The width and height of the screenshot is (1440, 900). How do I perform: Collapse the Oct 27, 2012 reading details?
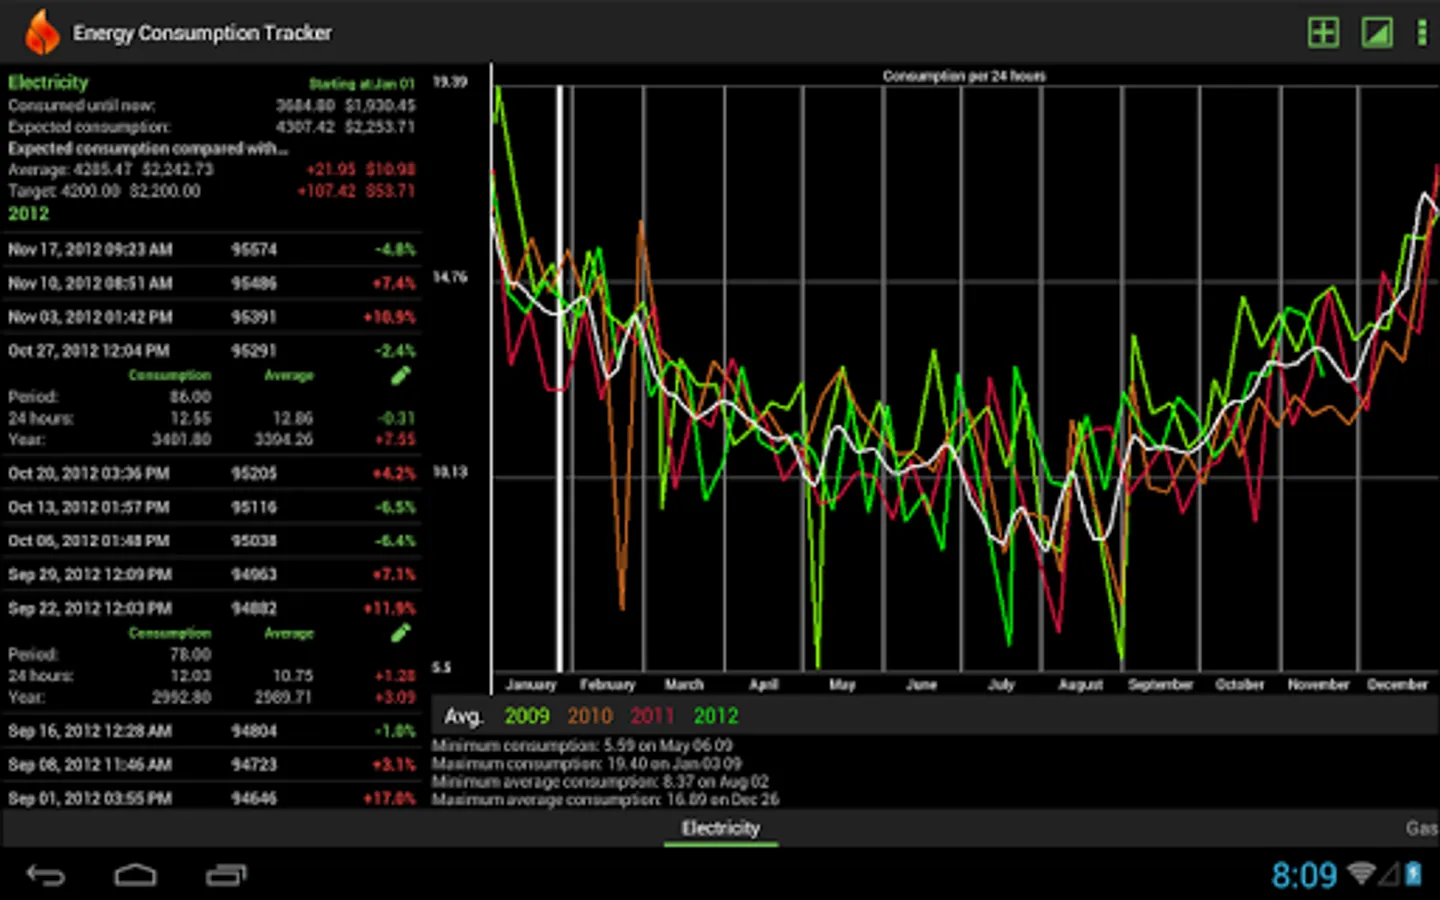click(x=210, y=351)
